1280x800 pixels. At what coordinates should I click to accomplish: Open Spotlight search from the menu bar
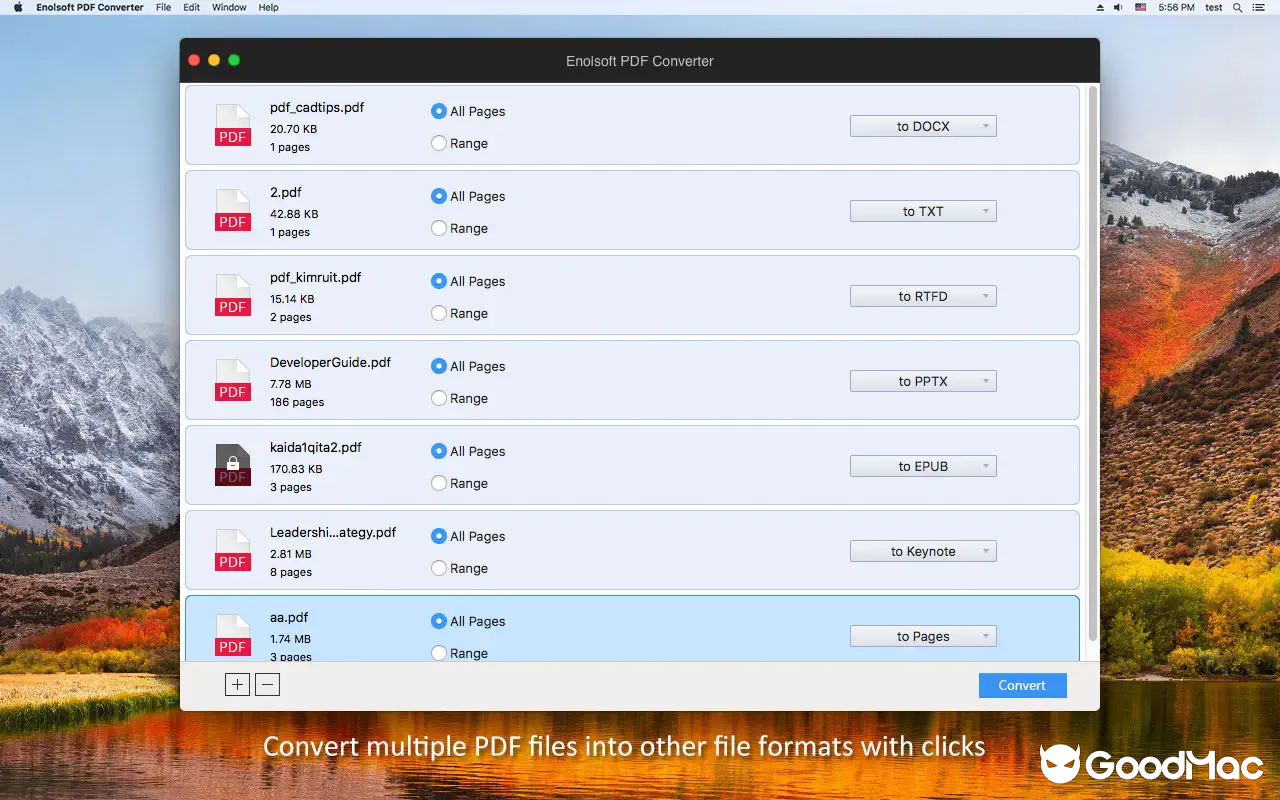1237,7
